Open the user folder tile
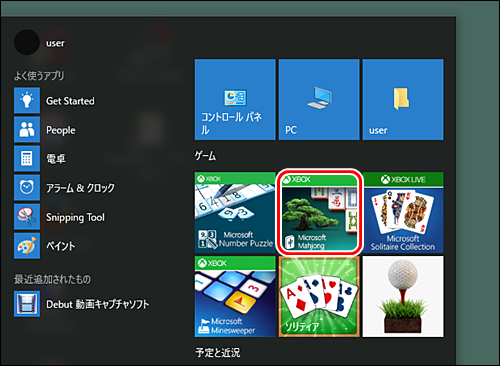Viewport: 500px width, 366px height. [403, 99]
